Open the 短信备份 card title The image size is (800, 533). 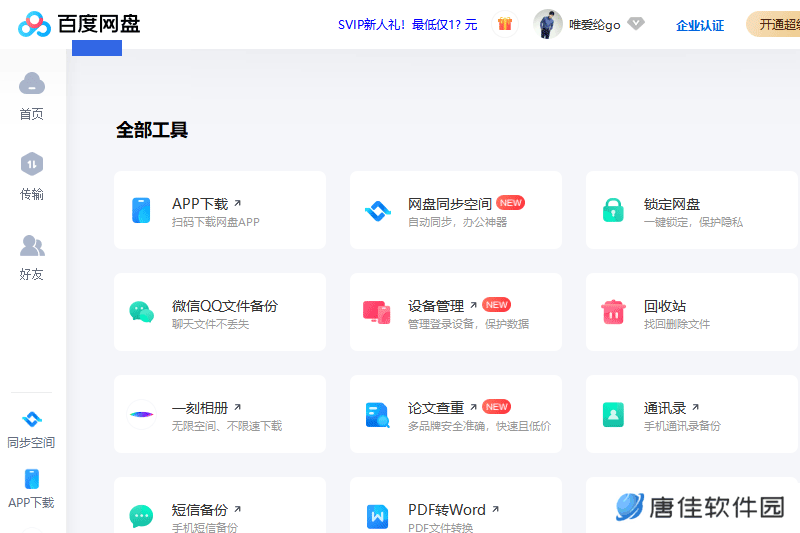point(200,510)
